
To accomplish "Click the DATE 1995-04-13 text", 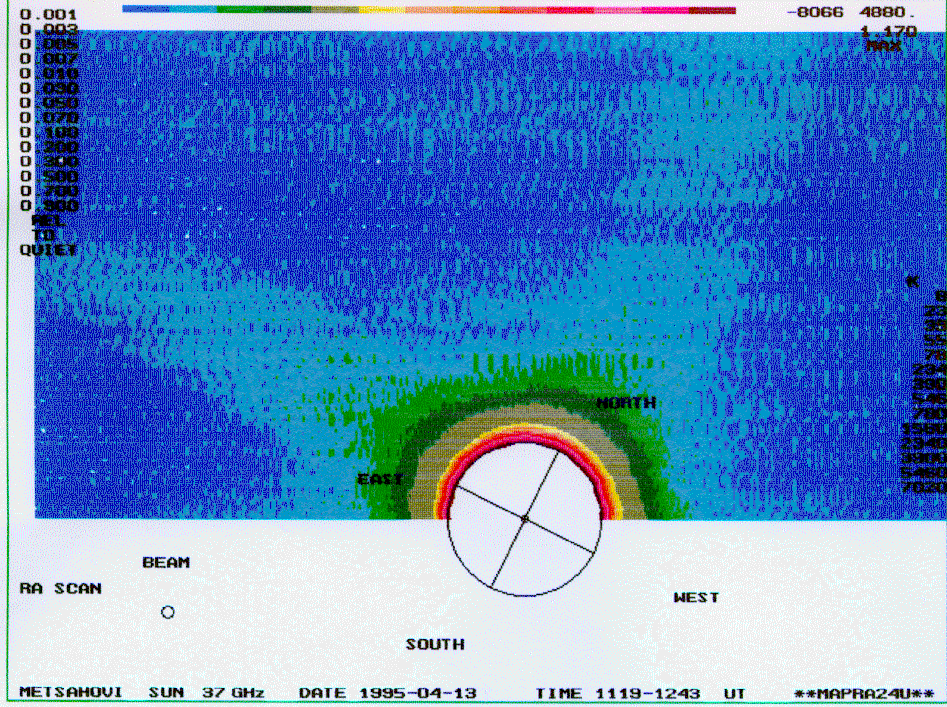I will coord(388,693).
